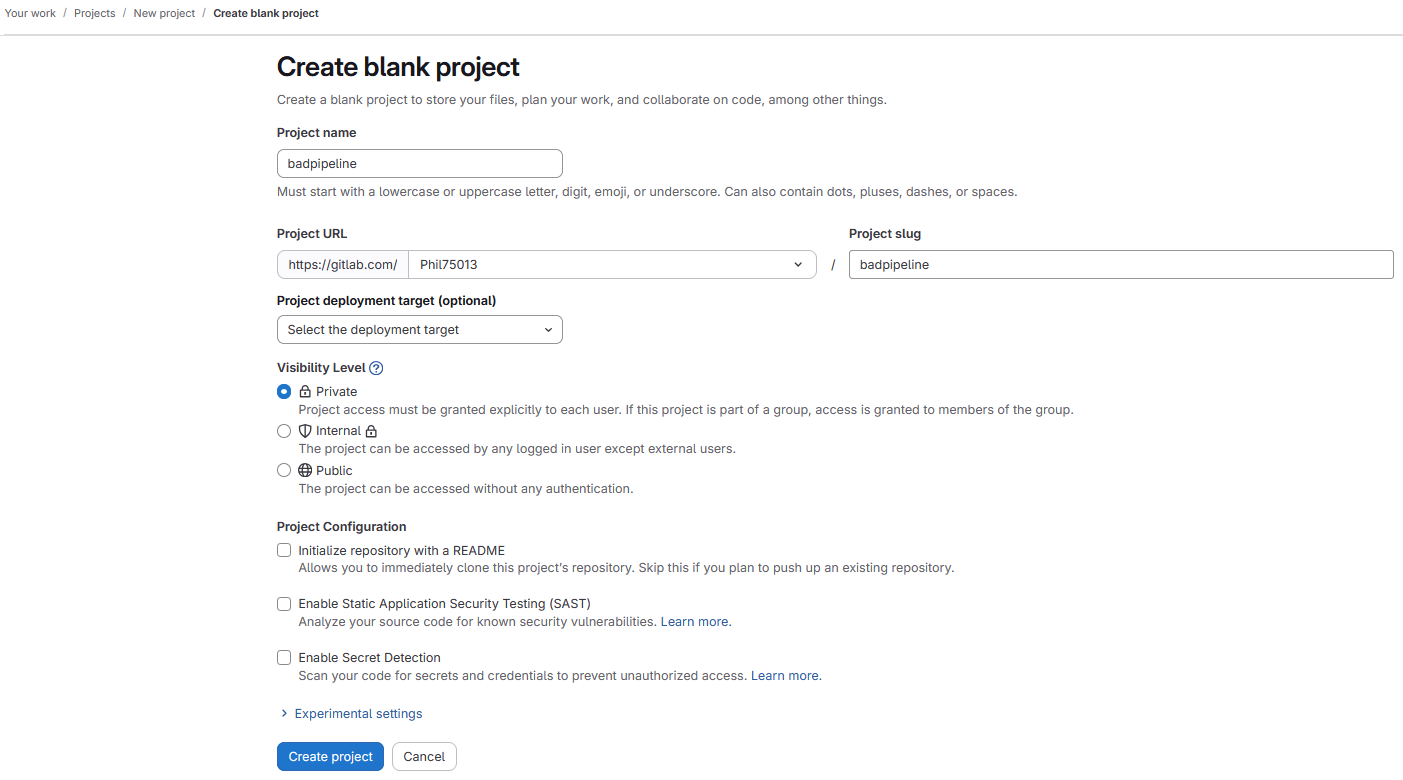Open the deployment target dropdown
This screenshot has height=780, width=1403.
tap(420, 330)
